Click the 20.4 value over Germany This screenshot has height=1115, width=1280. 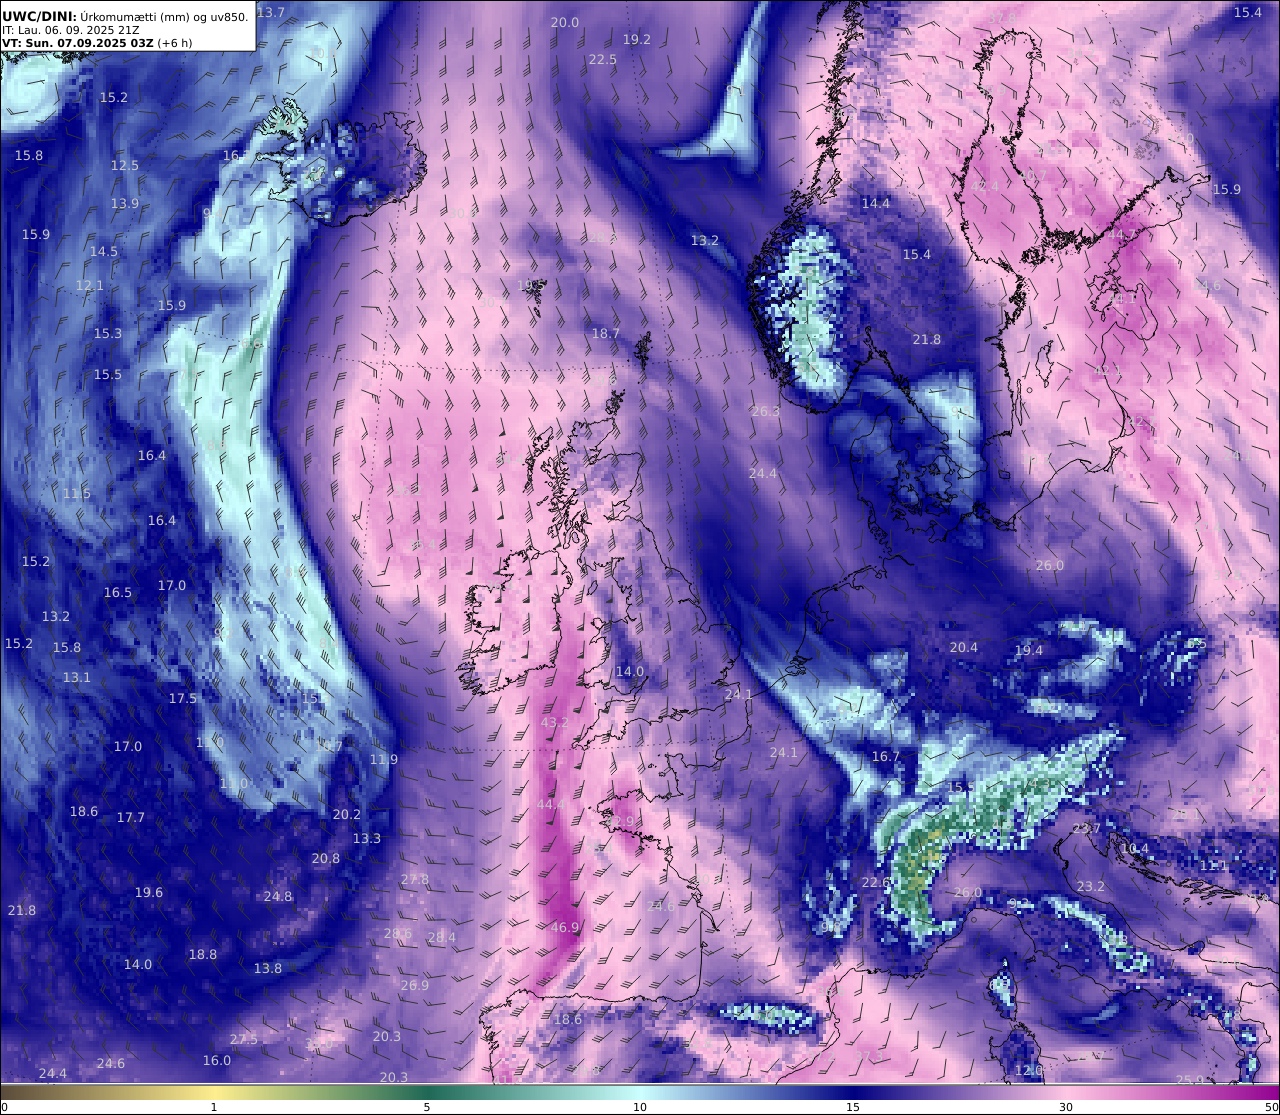[x=964, y=647]
